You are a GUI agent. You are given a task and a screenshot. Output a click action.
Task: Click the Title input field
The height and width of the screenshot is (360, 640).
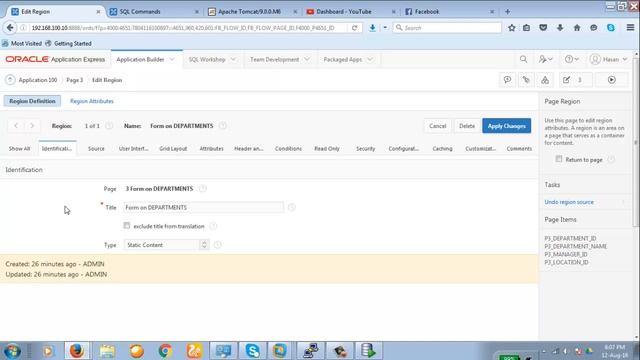click(x=203, y=207)
